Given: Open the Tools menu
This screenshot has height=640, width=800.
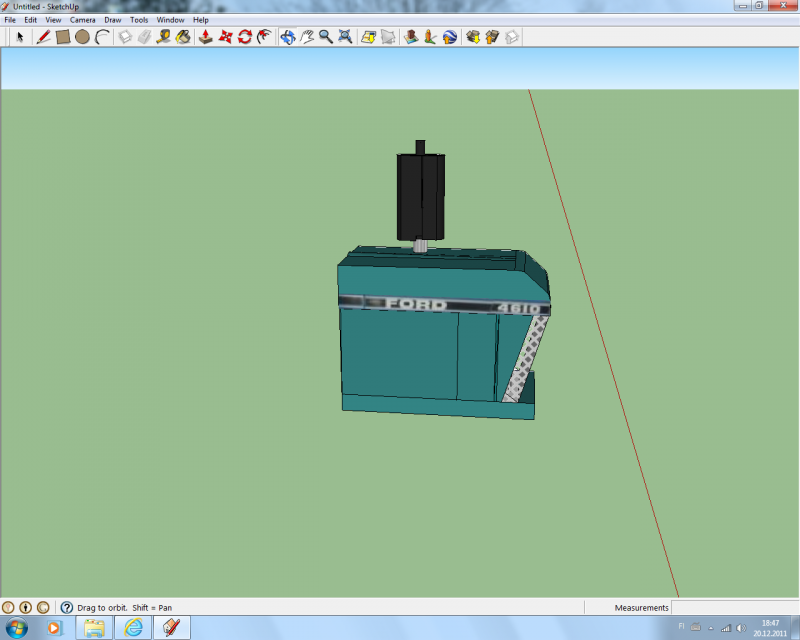Looking at the screenshot, I should (139, 20).
